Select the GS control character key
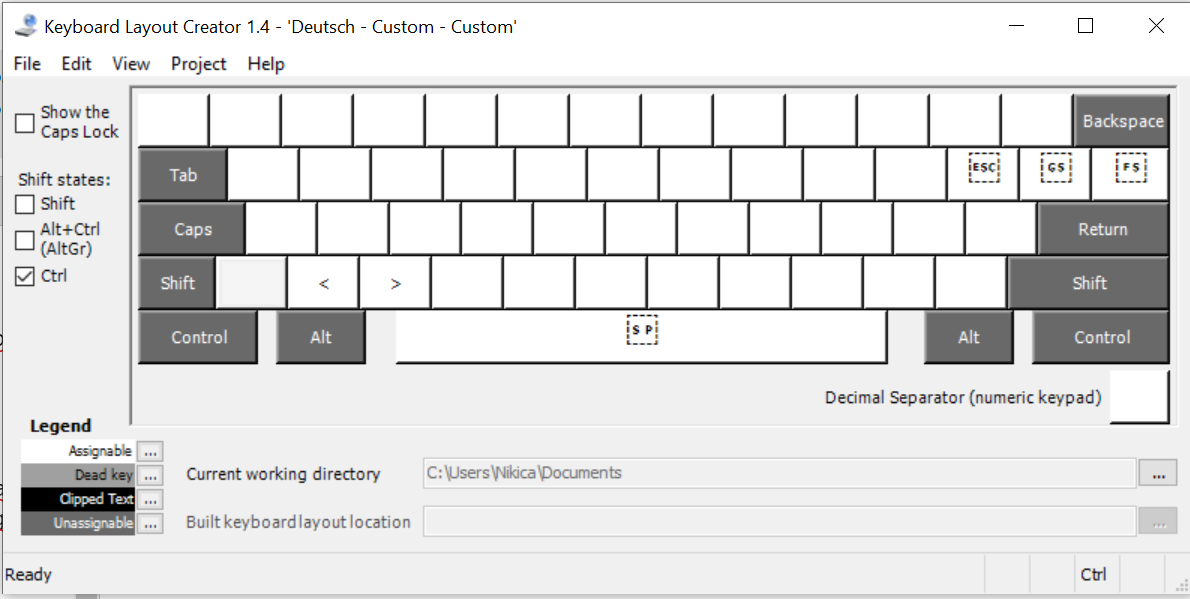 tap(1056, 168)
